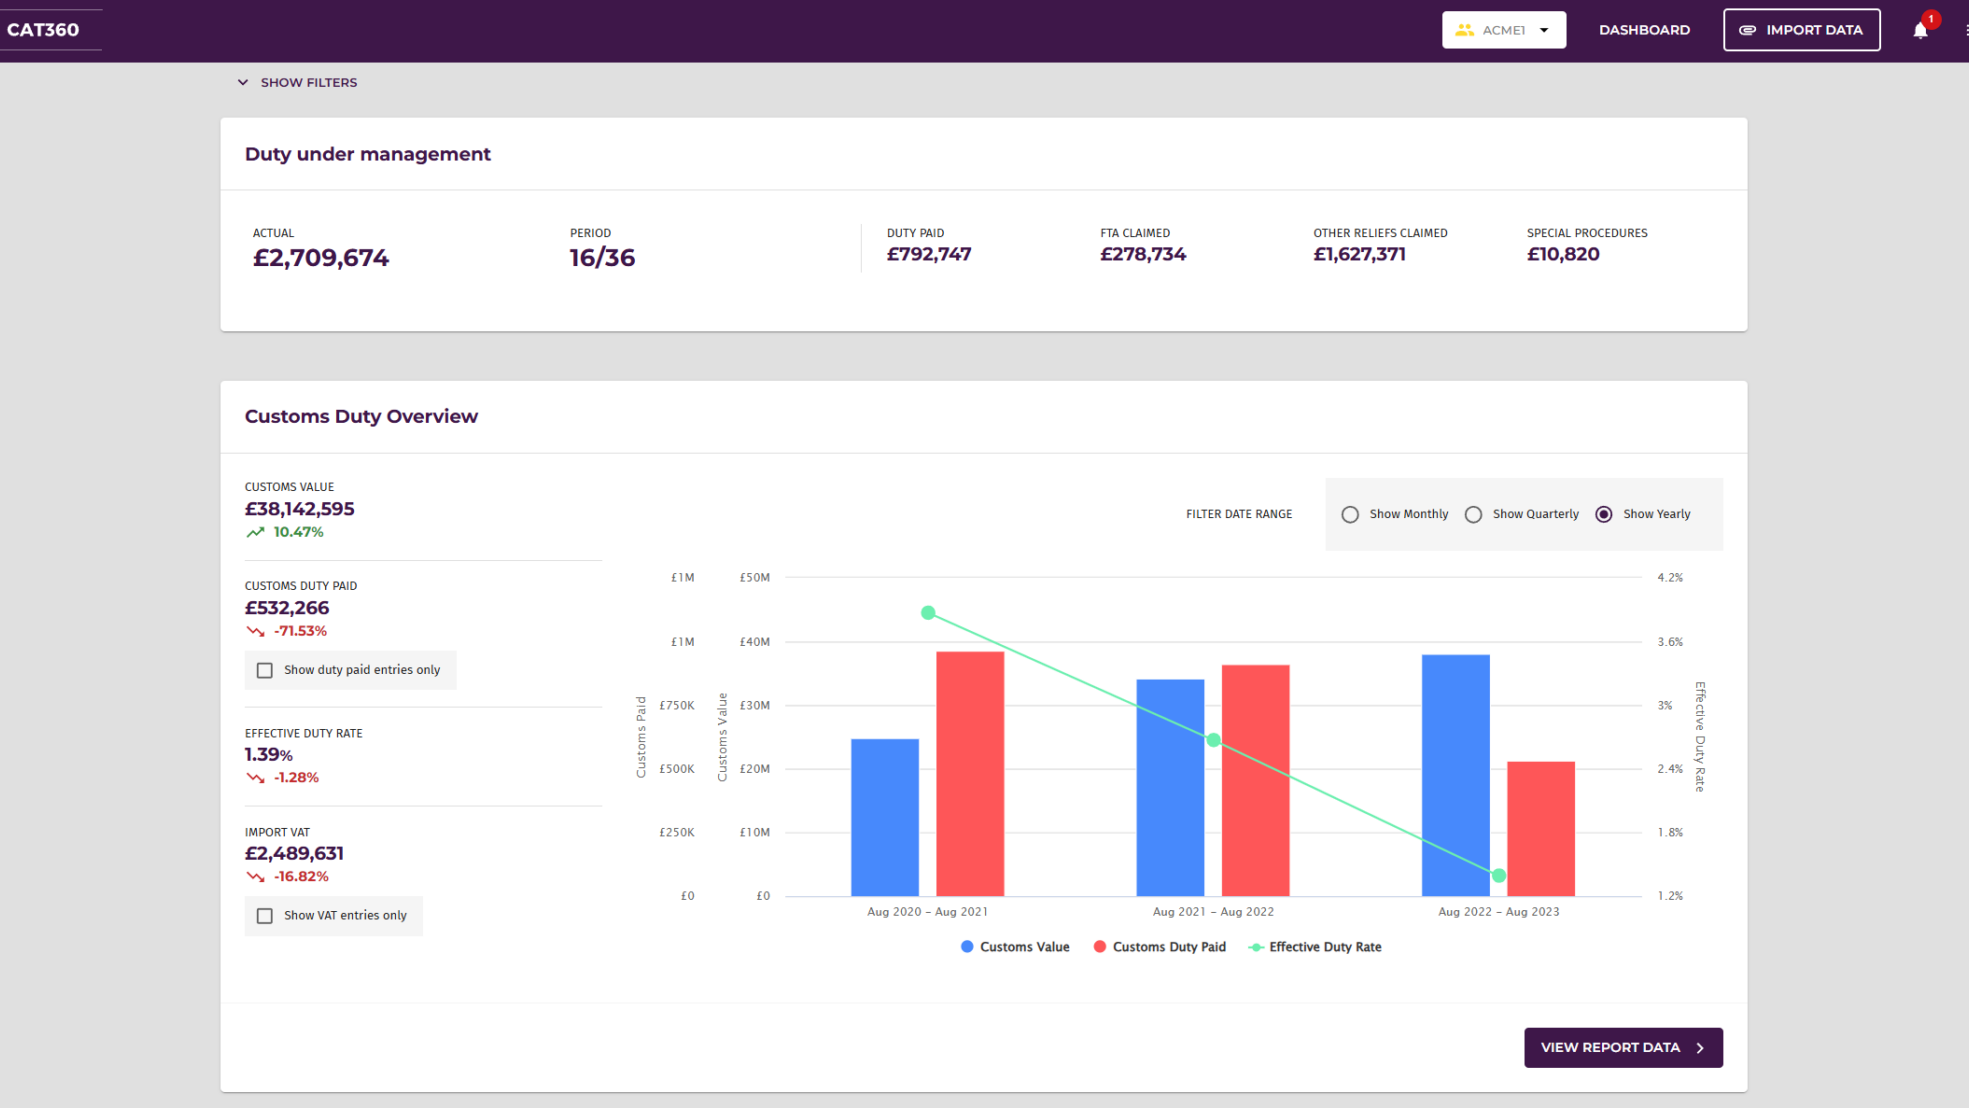
Task: Expand the Show Filters section
Action: 297,83
